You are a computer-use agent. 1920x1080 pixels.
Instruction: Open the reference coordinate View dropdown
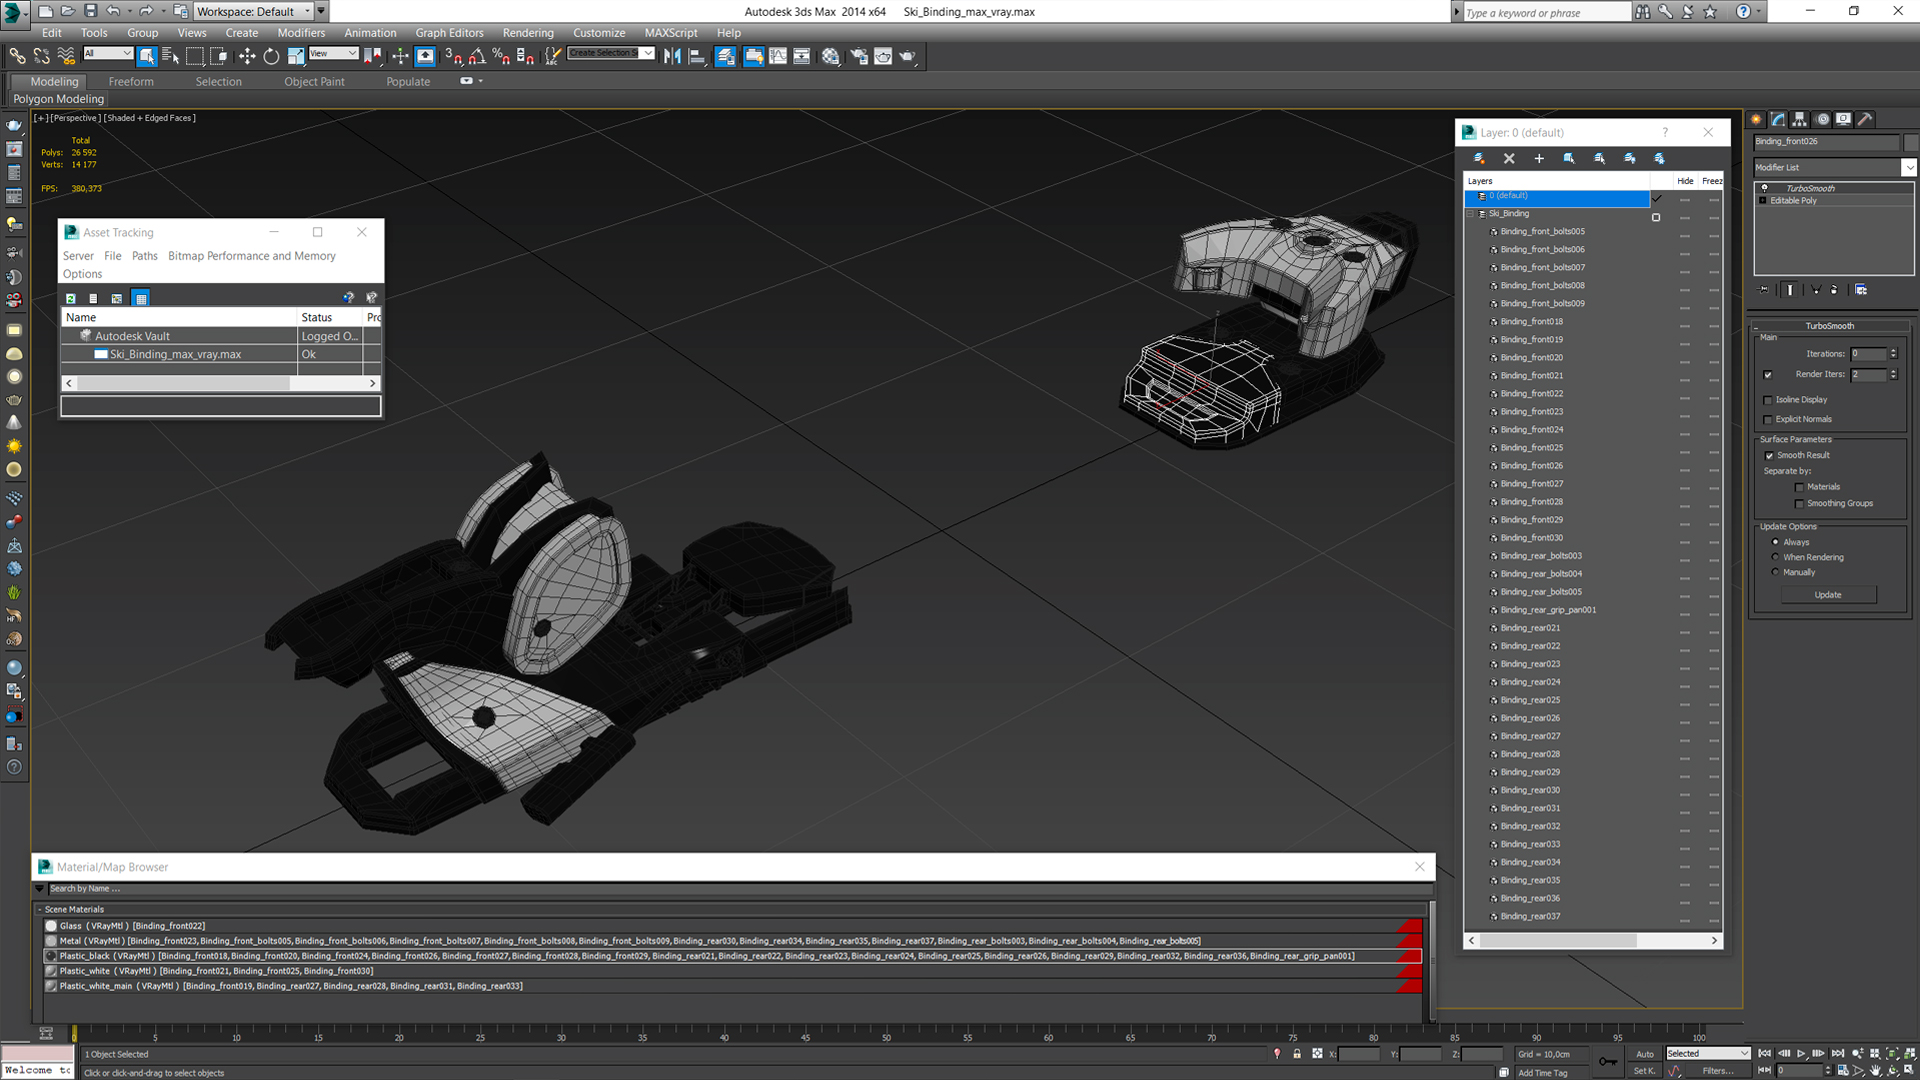(333, 53)
